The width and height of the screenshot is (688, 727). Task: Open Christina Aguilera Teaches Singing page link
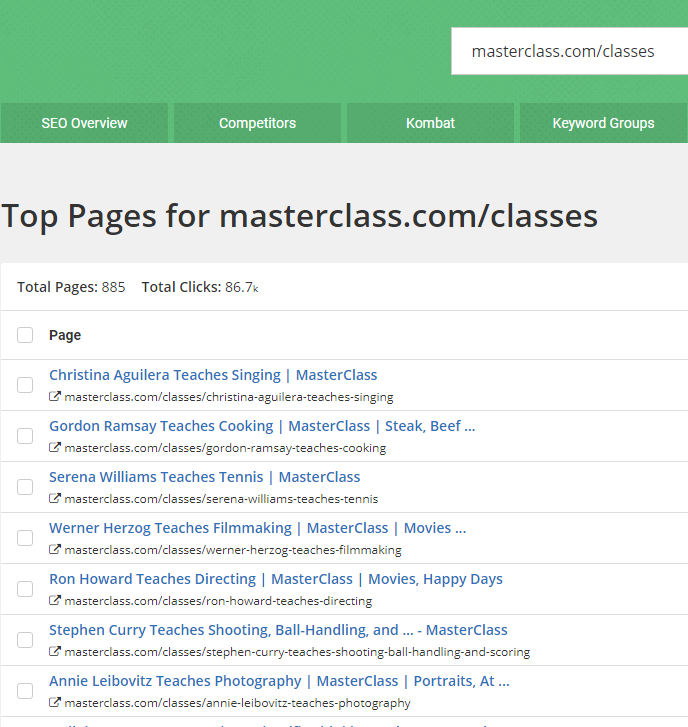213,375
